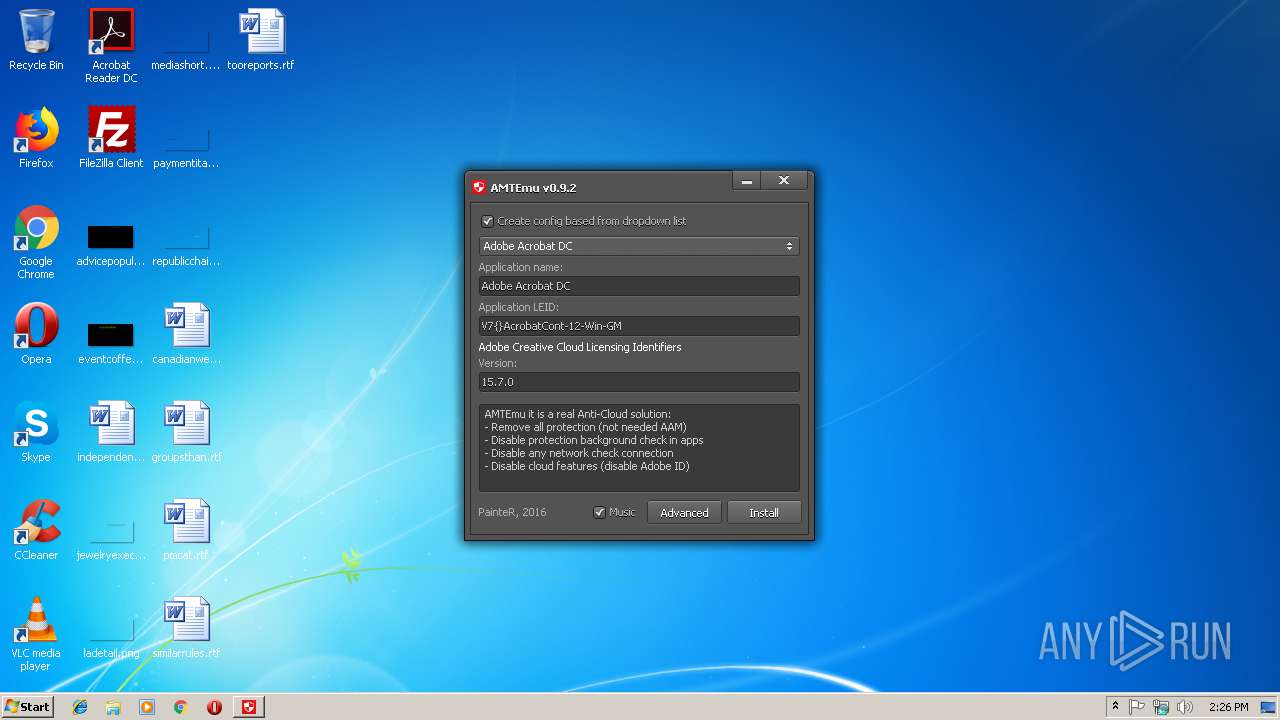Click the Application name field
The width and height of the screenshot is (1280, 720).
coord(639,286)
